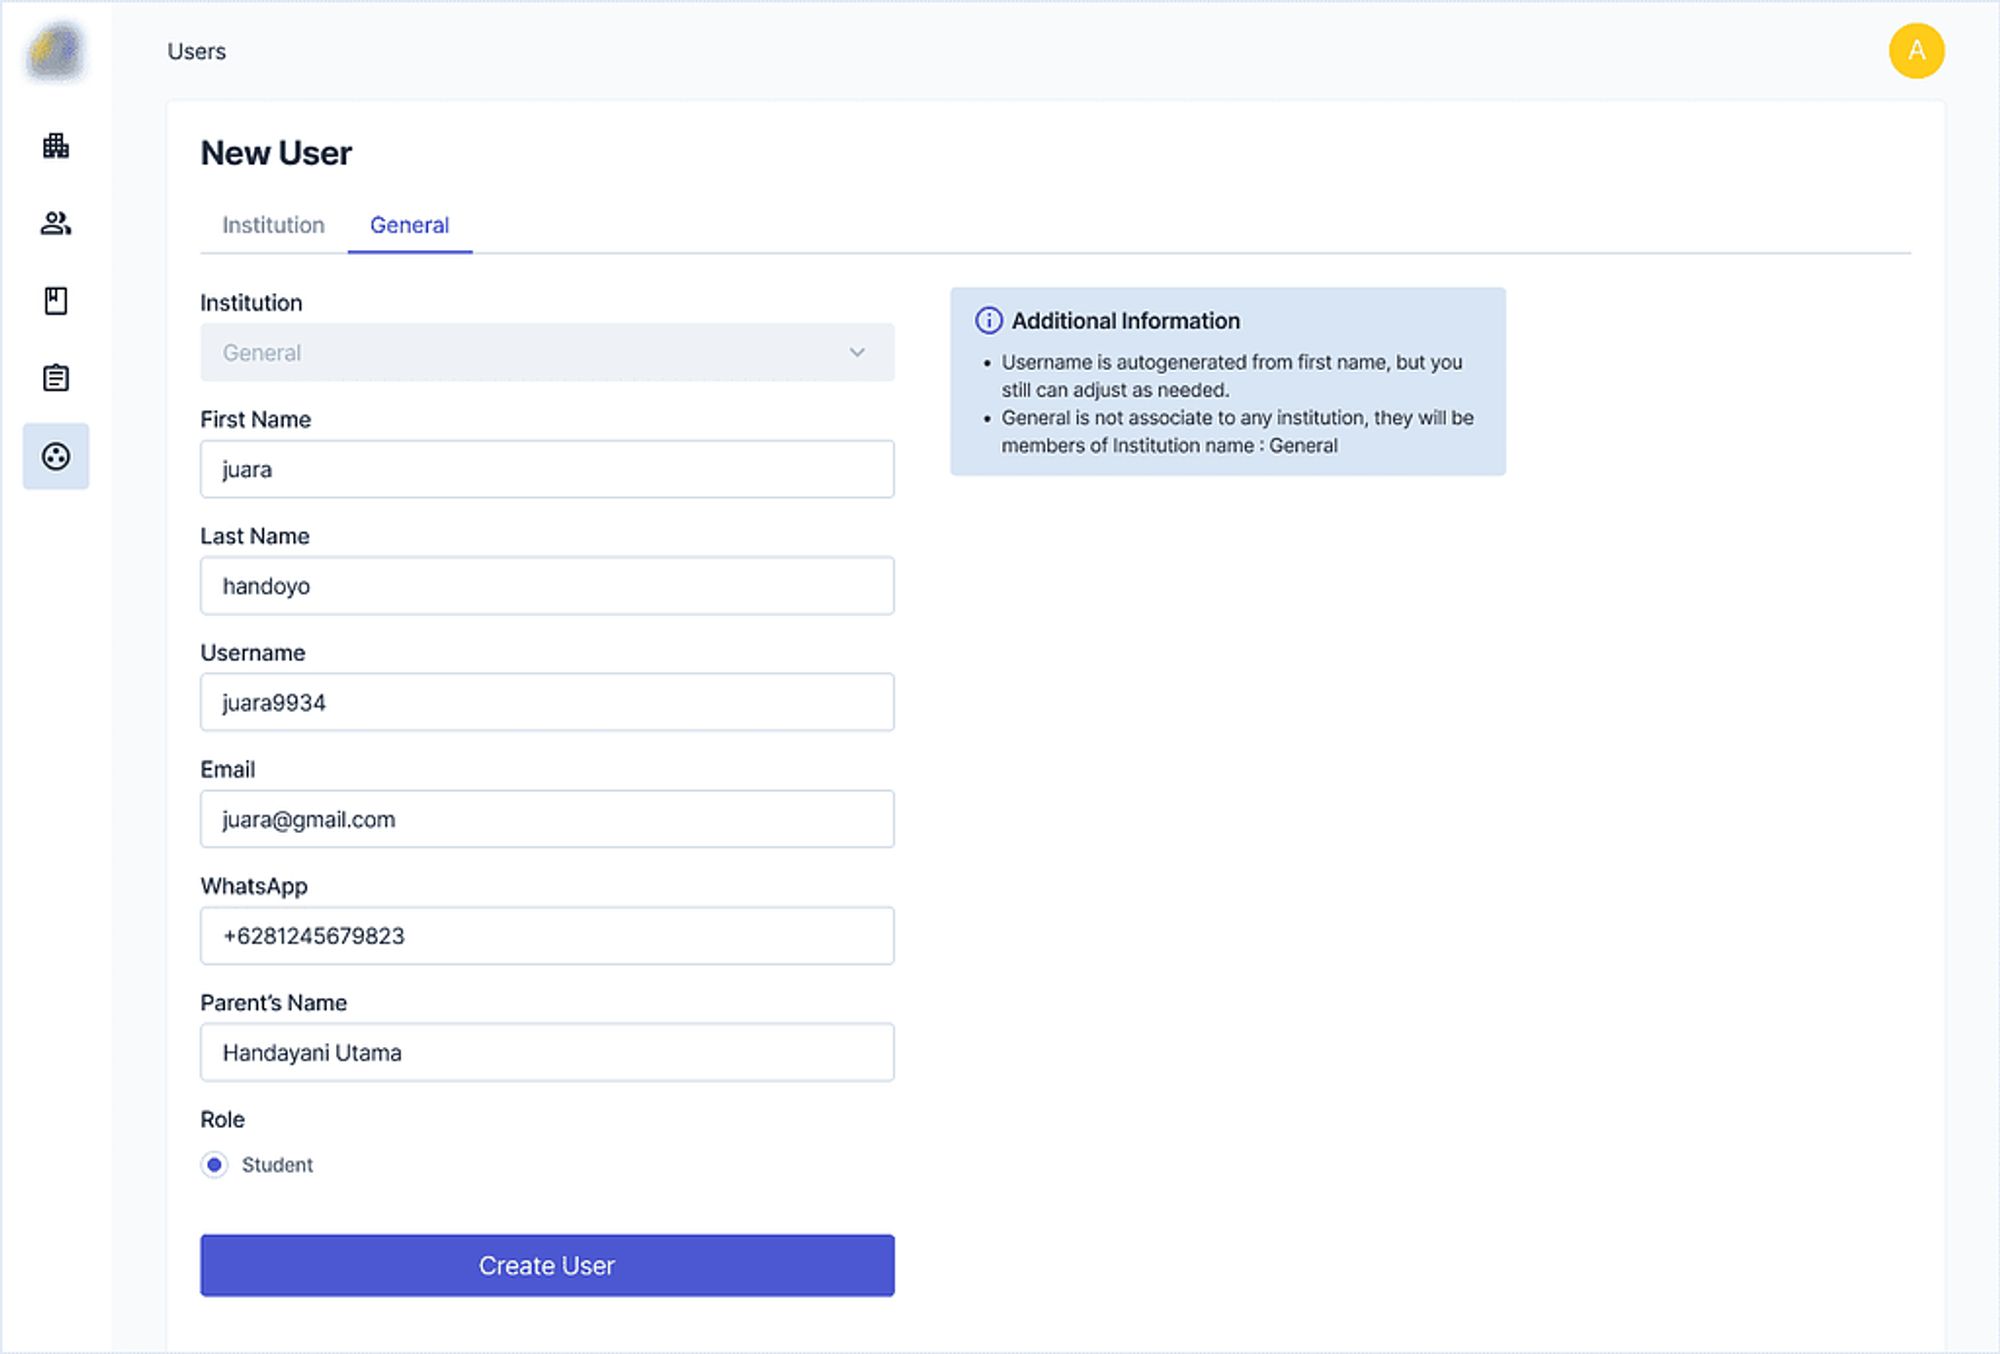This screenshot has width=2000, height=1354.
Task: Click the note about autogenerated username
Action: pyautogui.click(x=1232, y=376)
